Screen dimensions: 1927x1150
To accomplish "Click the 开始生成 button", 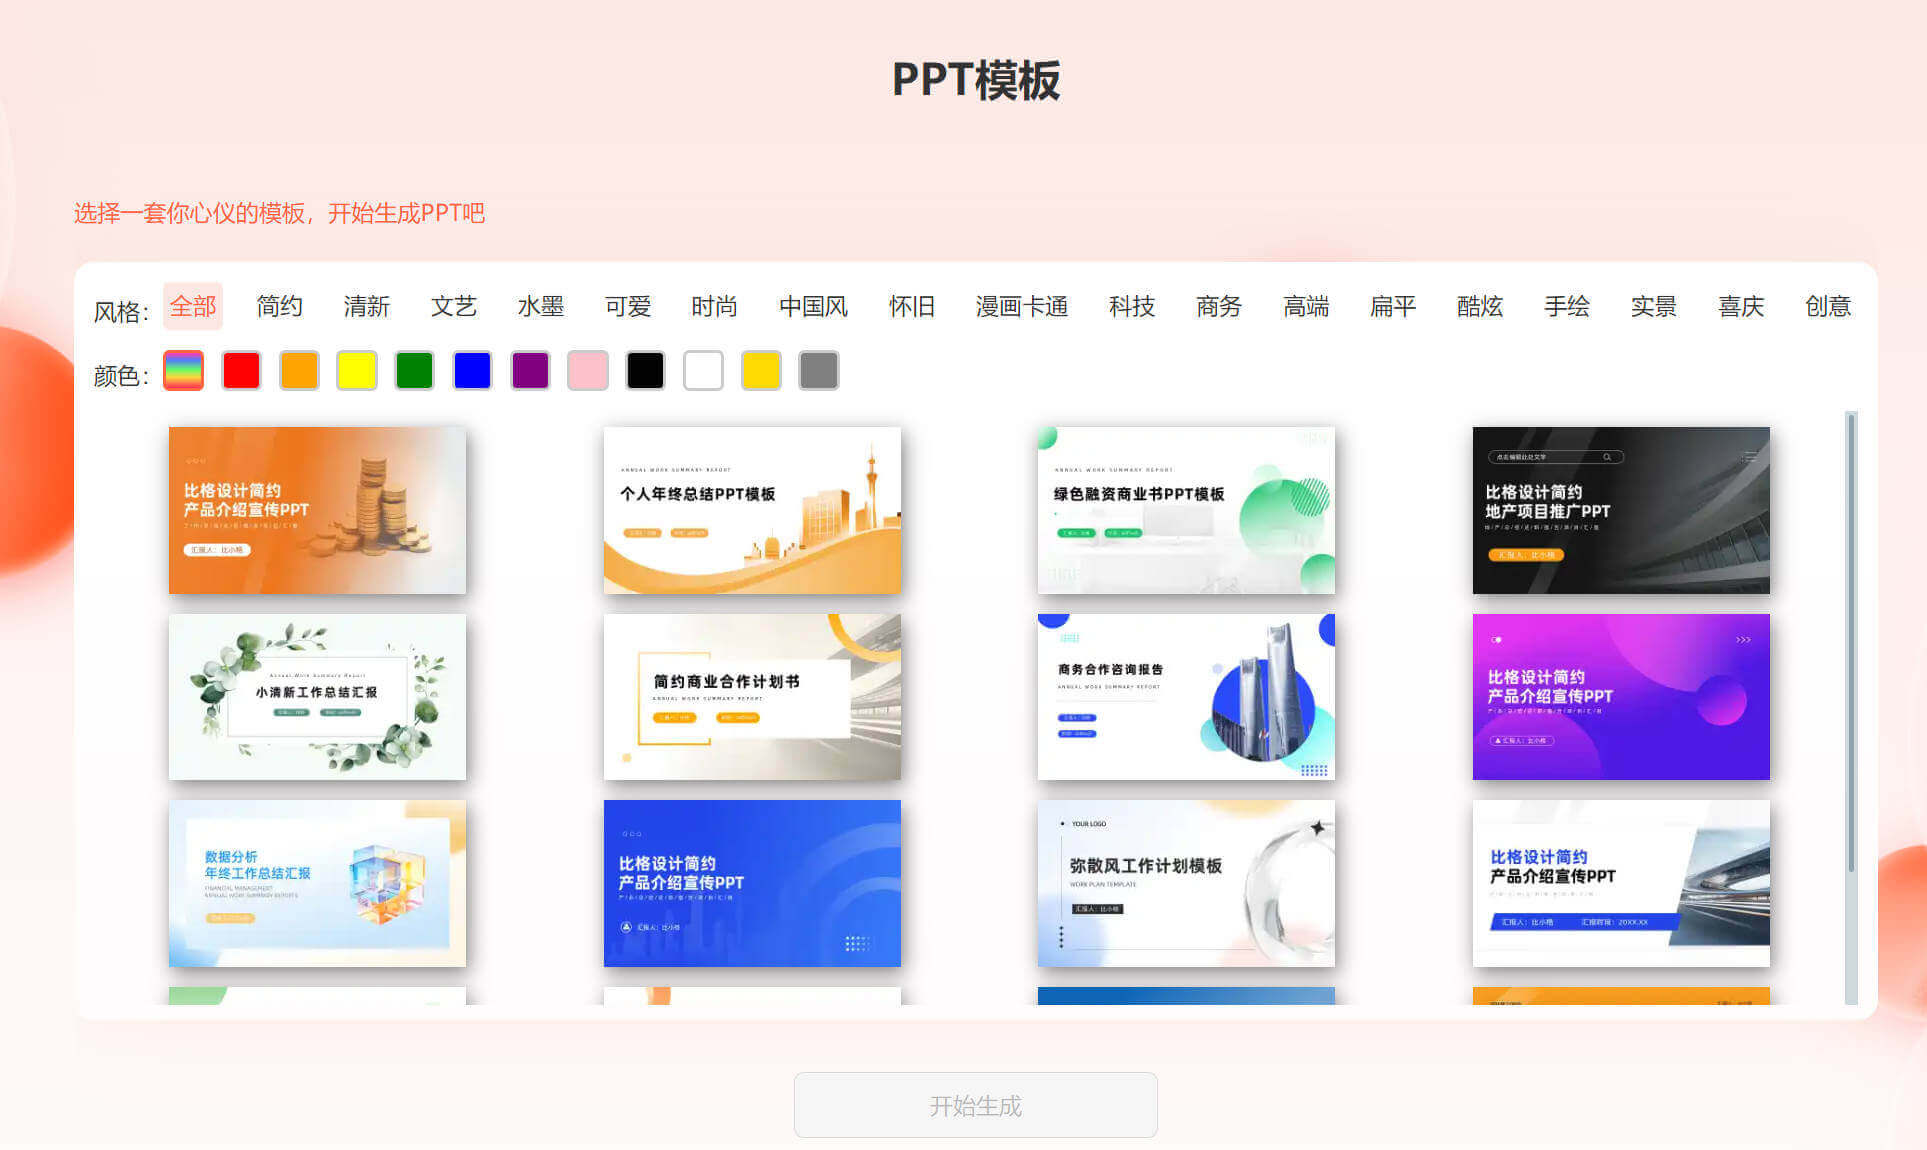I will pos(975,1105).
